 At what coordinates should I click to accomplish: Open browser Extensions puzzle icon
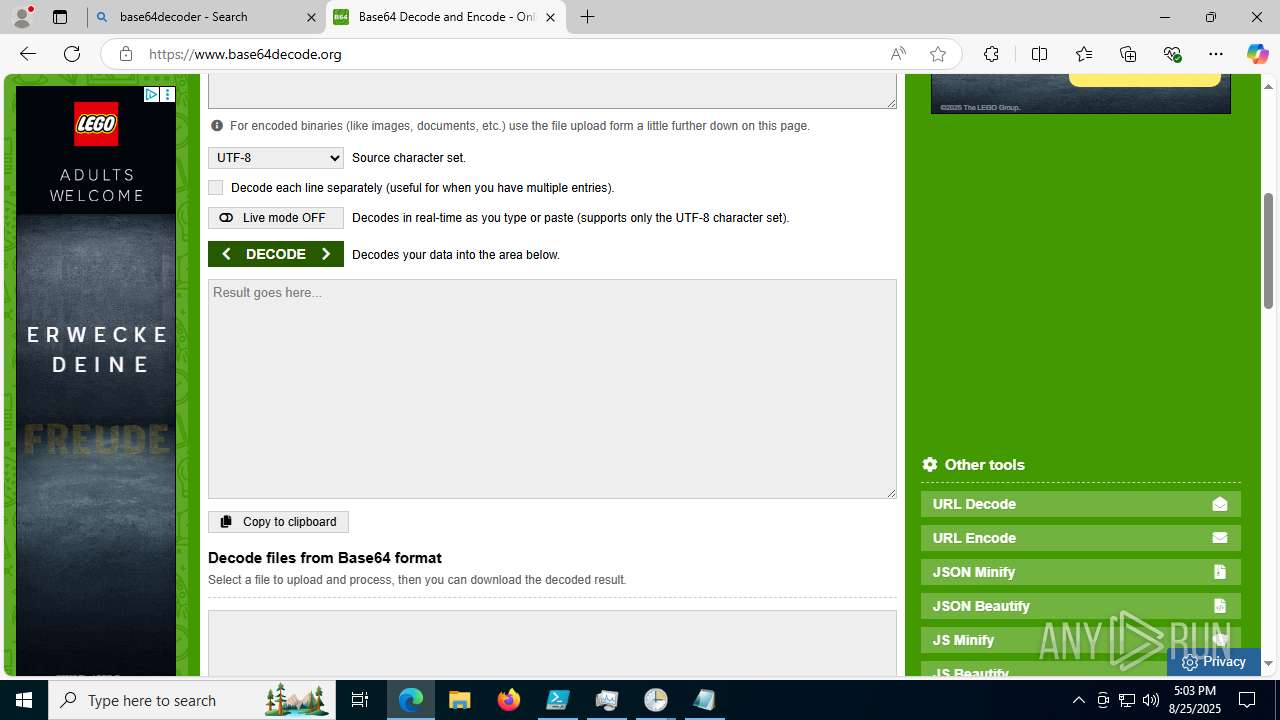point(991,54)
